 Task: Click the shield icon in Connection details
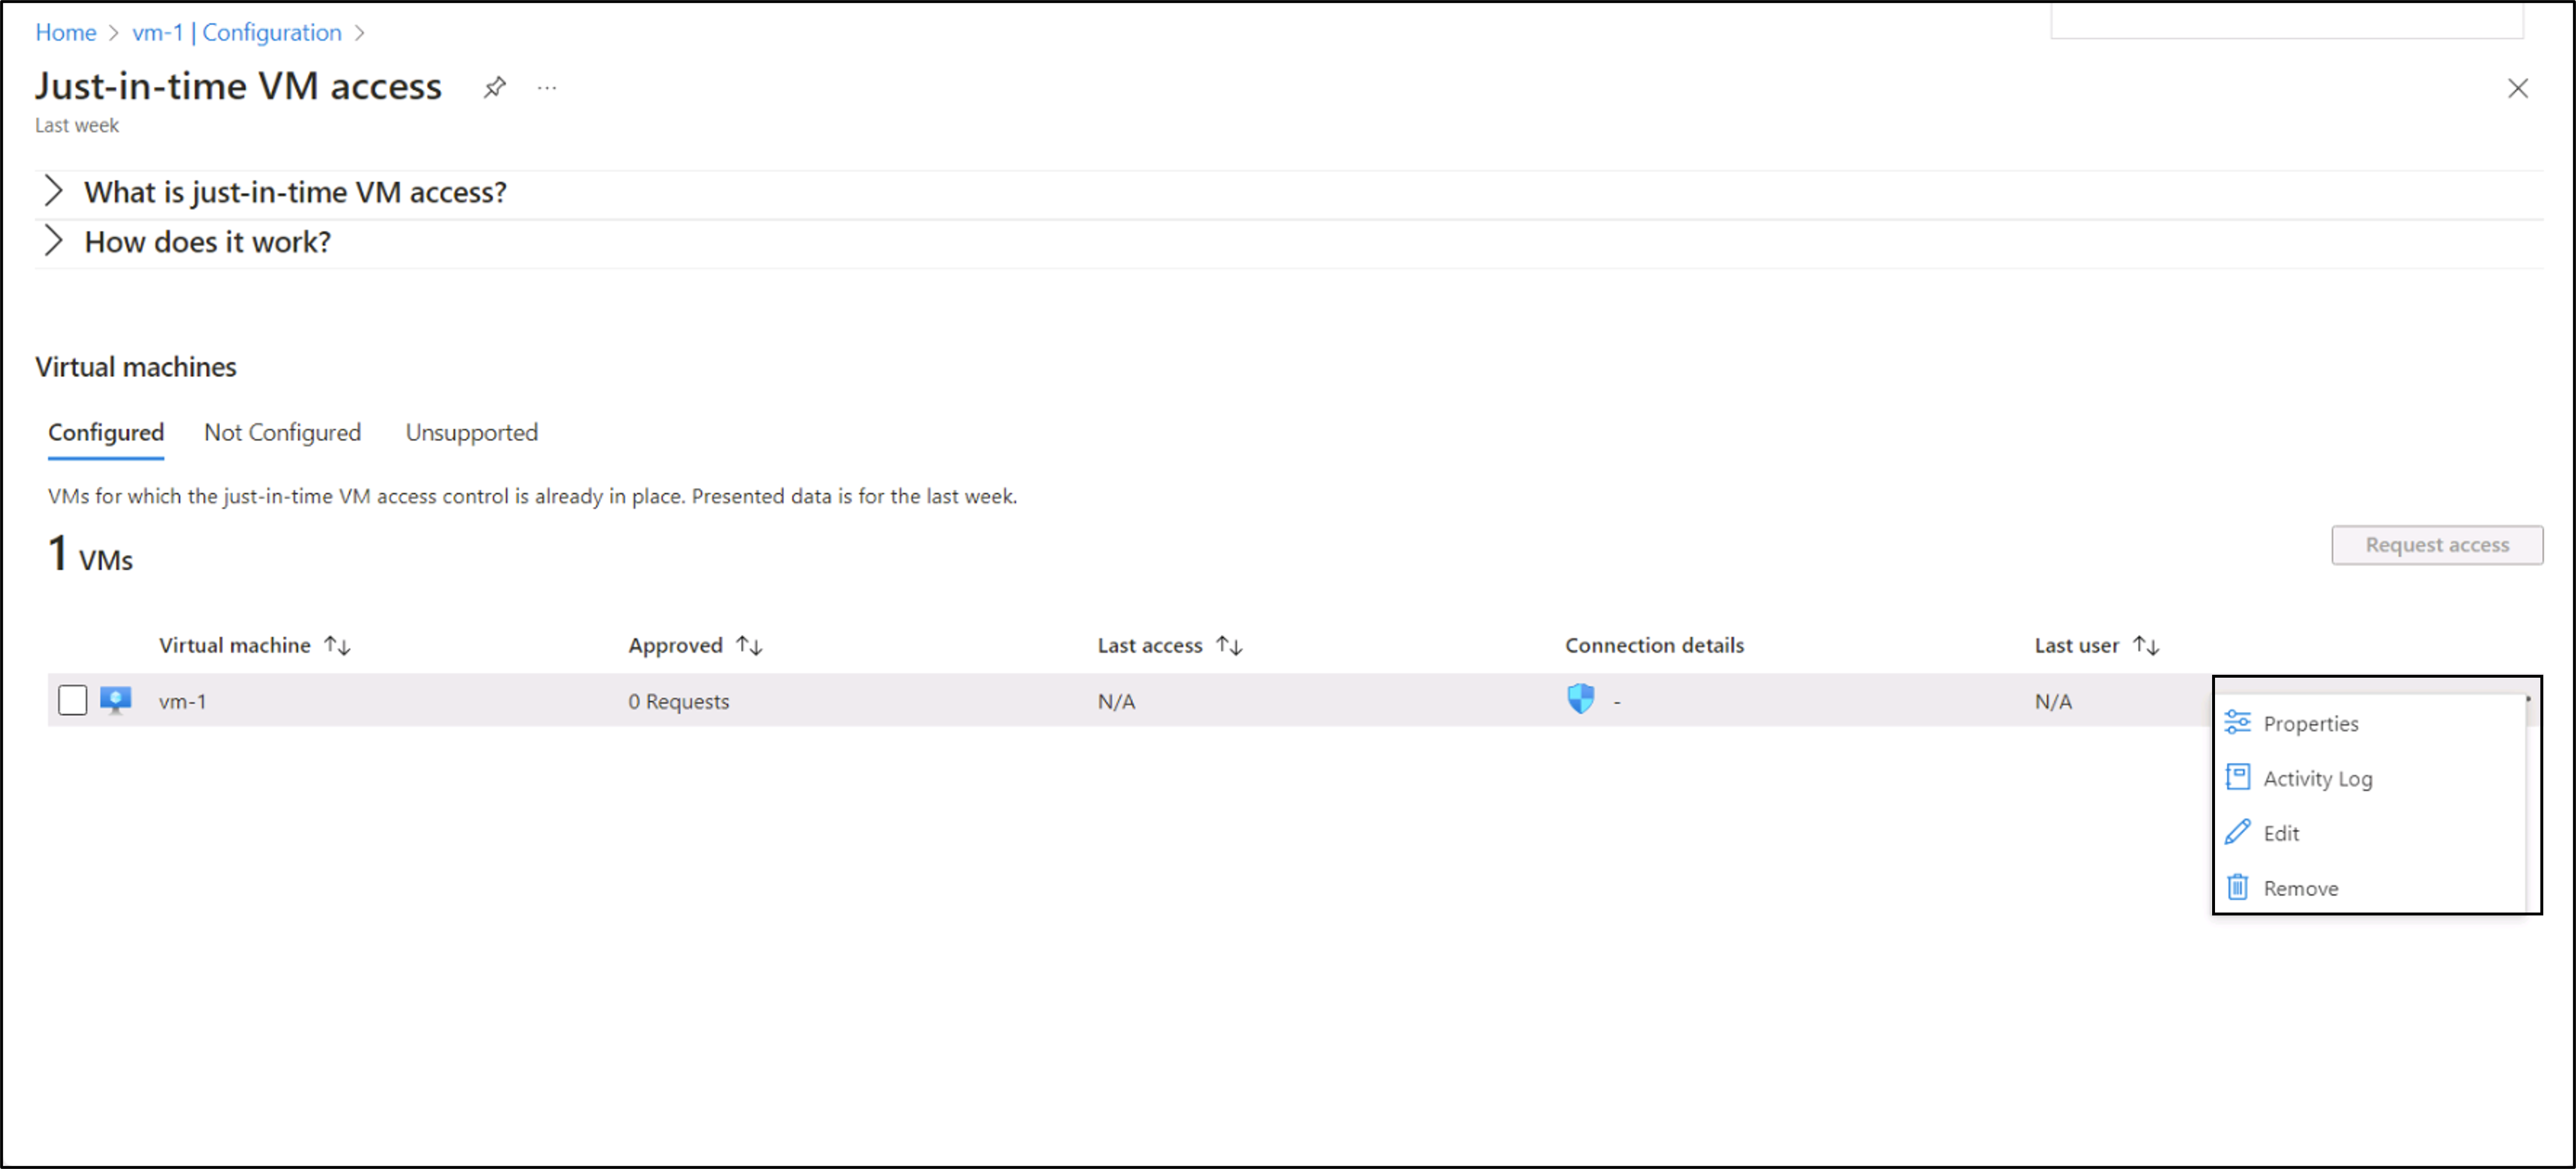(1580, 699)
